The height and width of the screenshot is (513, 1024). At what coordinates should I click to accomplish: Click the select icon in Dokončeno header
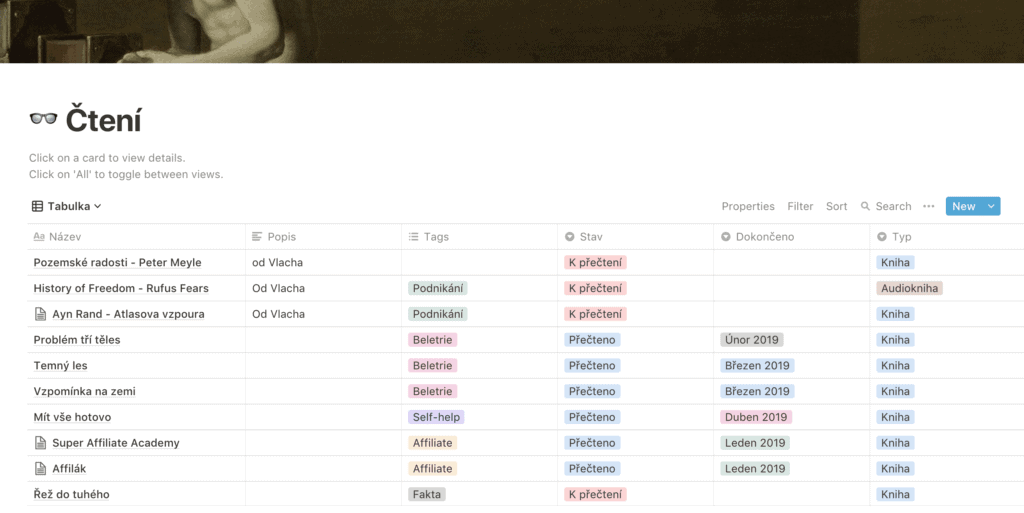(x=726, y=237)
